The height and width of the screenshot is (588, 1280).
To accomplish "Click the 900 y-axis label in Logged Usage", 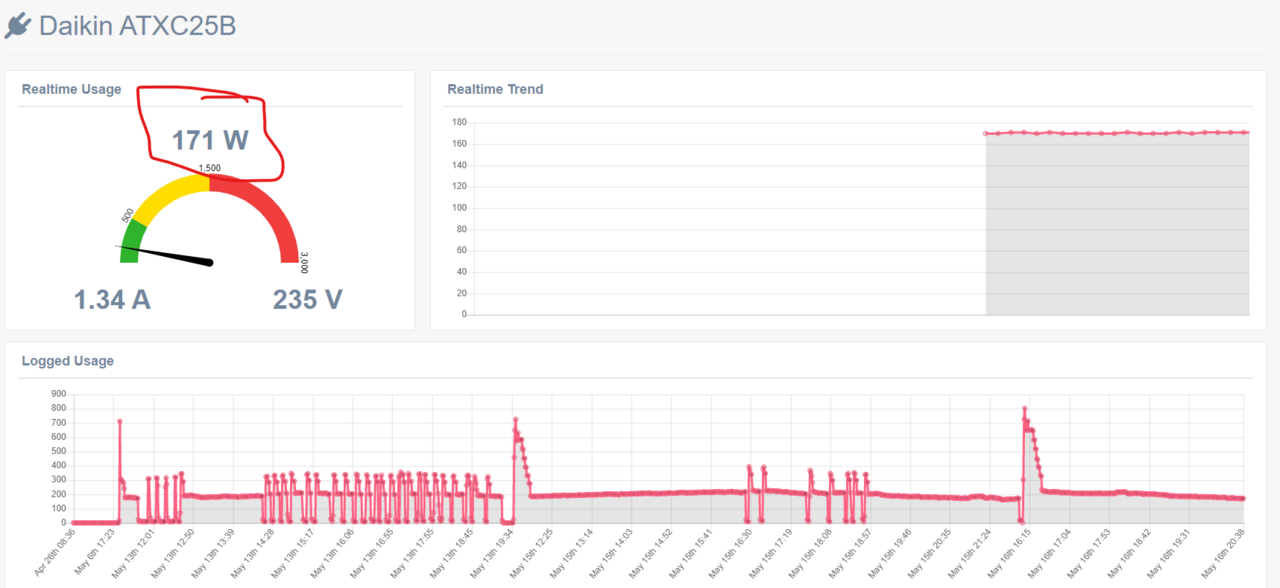I will pos(56,394).
